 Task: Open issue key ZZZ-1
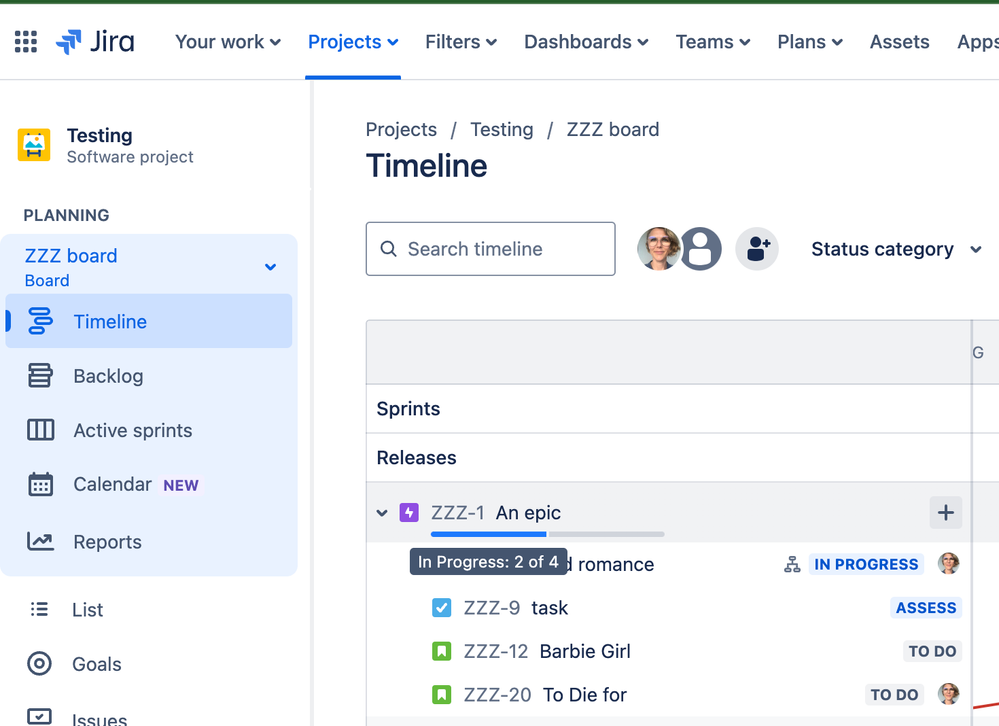pyautogui.click(x=457, y=513)
